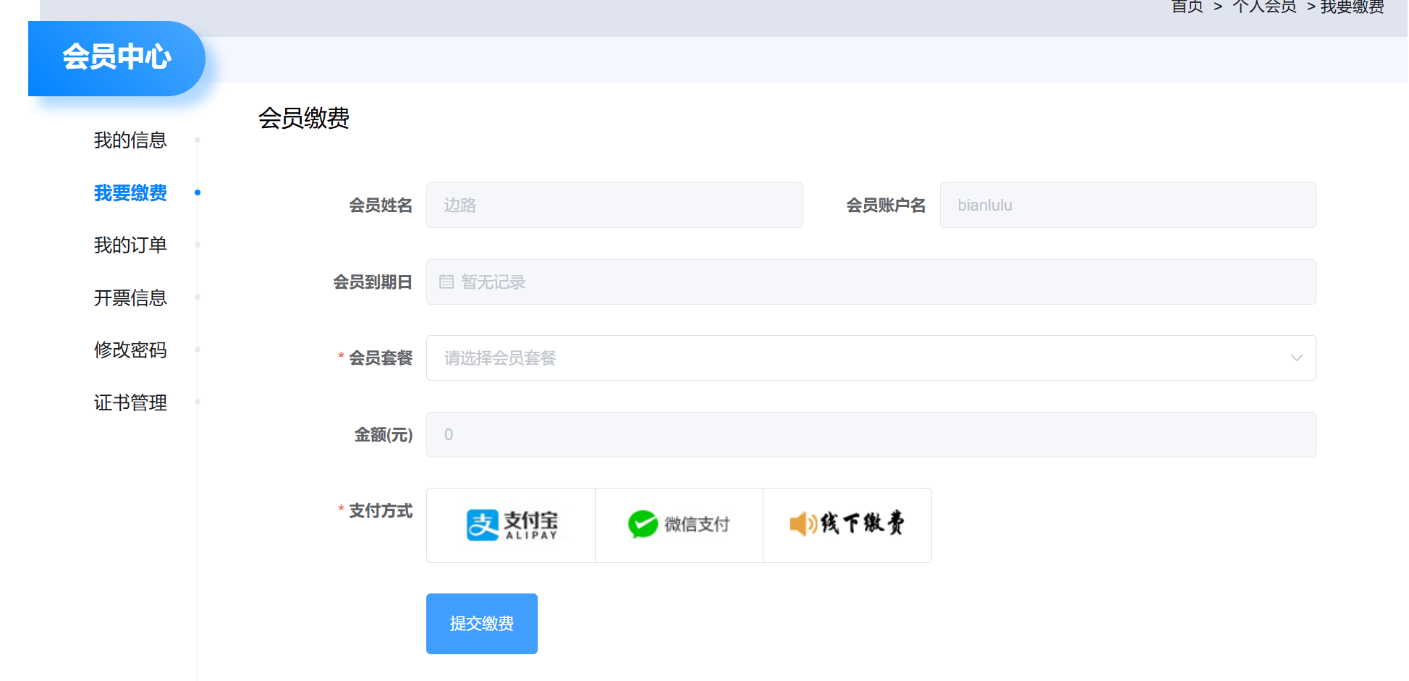This screenshot has height=681, width=1409.
Task: Click the 金额(元) amount field
Action: (871, 435)
